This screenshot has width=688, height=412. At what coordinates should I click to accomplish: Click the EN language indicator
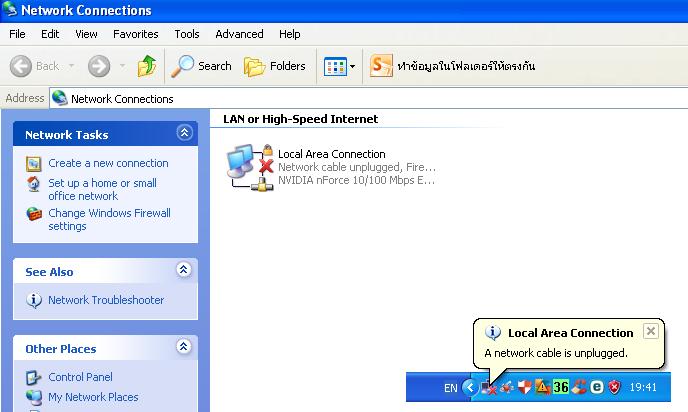click(451, 388)
